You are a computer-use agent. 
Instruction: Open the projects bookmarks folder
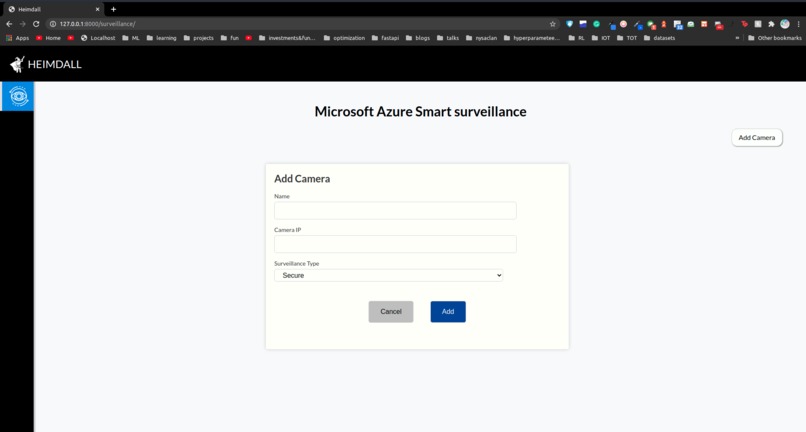coord(198,38)
